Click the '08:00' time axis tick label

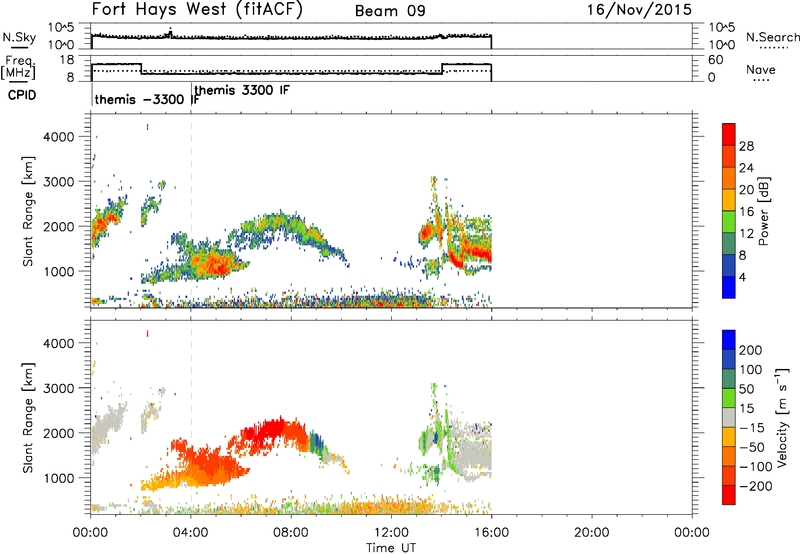point(291,533)
